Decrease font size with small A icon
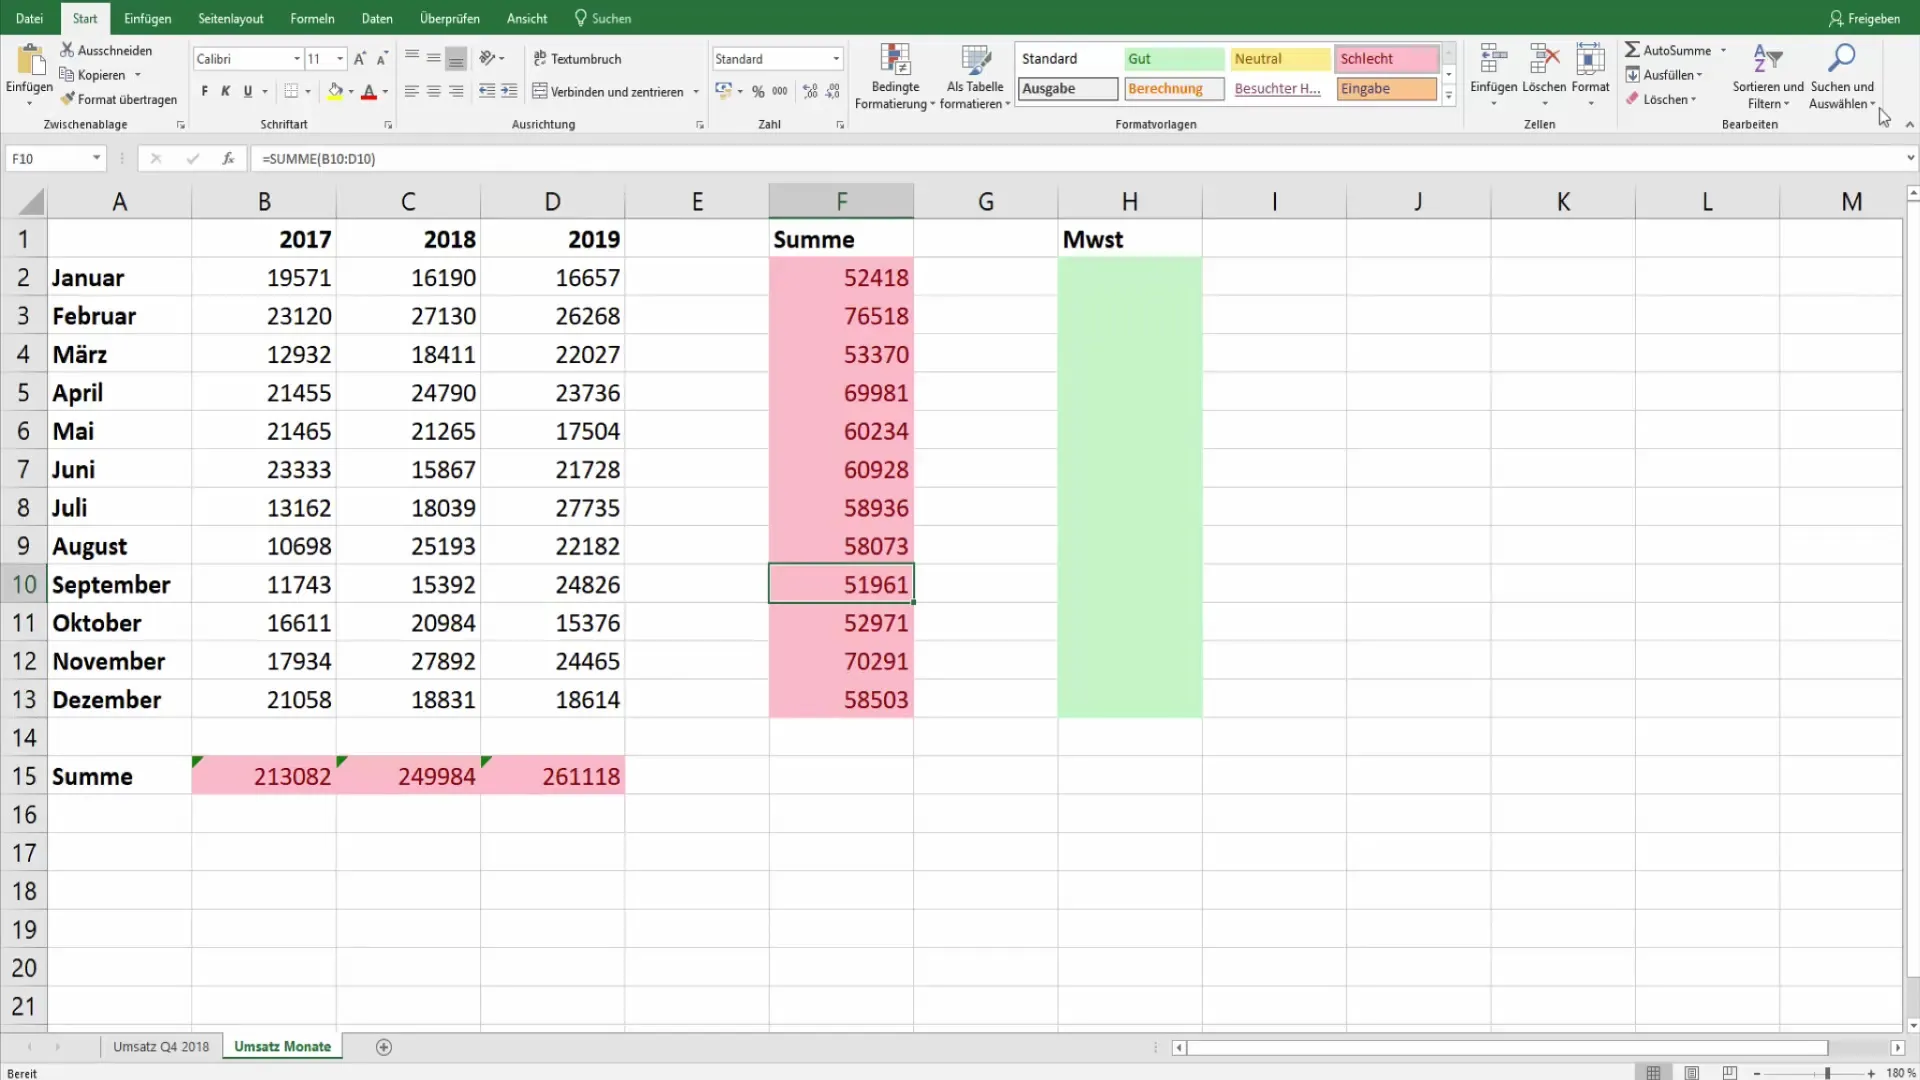The image size is (1920, 1080). 382,59
